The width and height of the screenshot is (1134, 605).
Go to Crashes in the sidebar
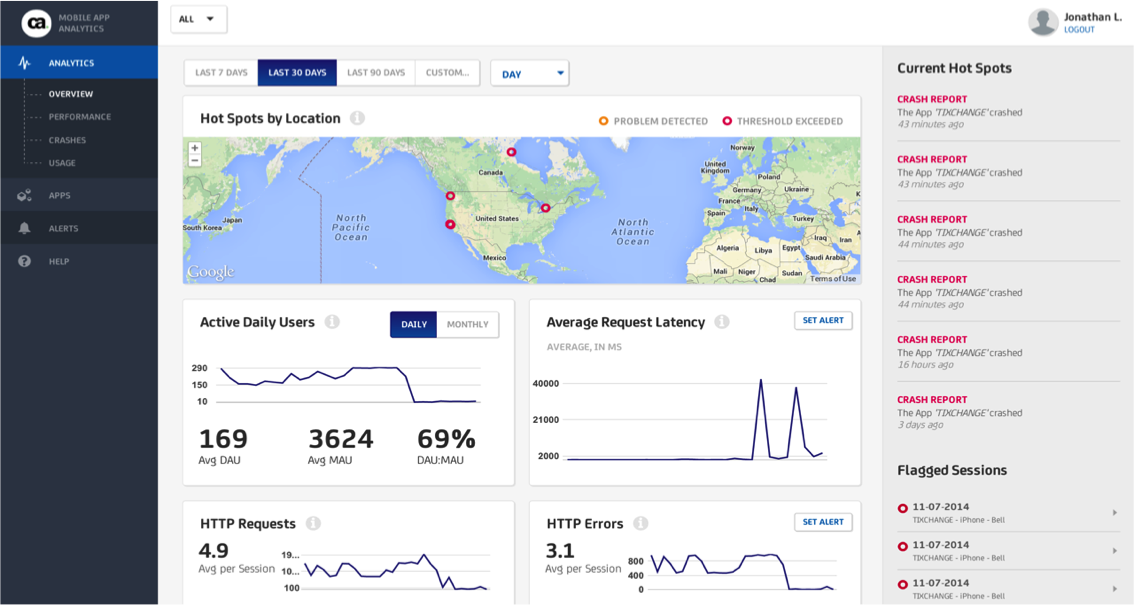[67, 140]
